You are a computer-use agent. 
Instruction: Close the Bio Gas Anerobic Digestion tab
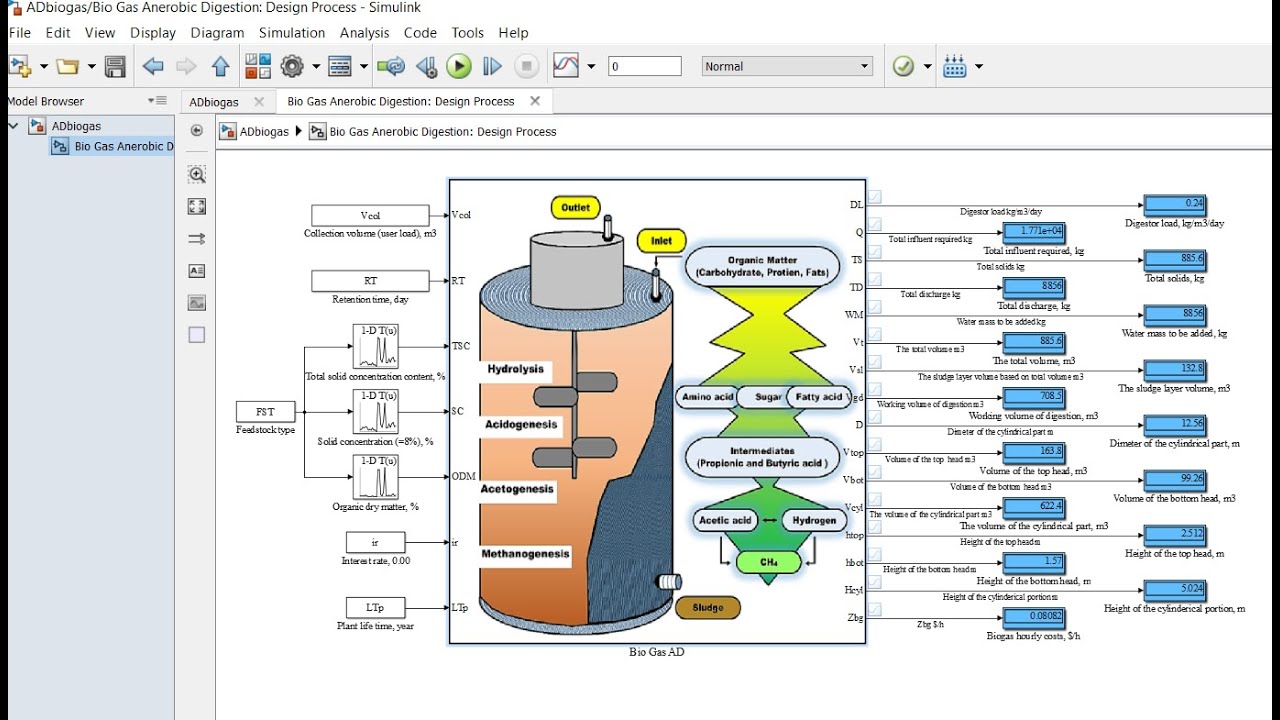(x=535, y=101)
